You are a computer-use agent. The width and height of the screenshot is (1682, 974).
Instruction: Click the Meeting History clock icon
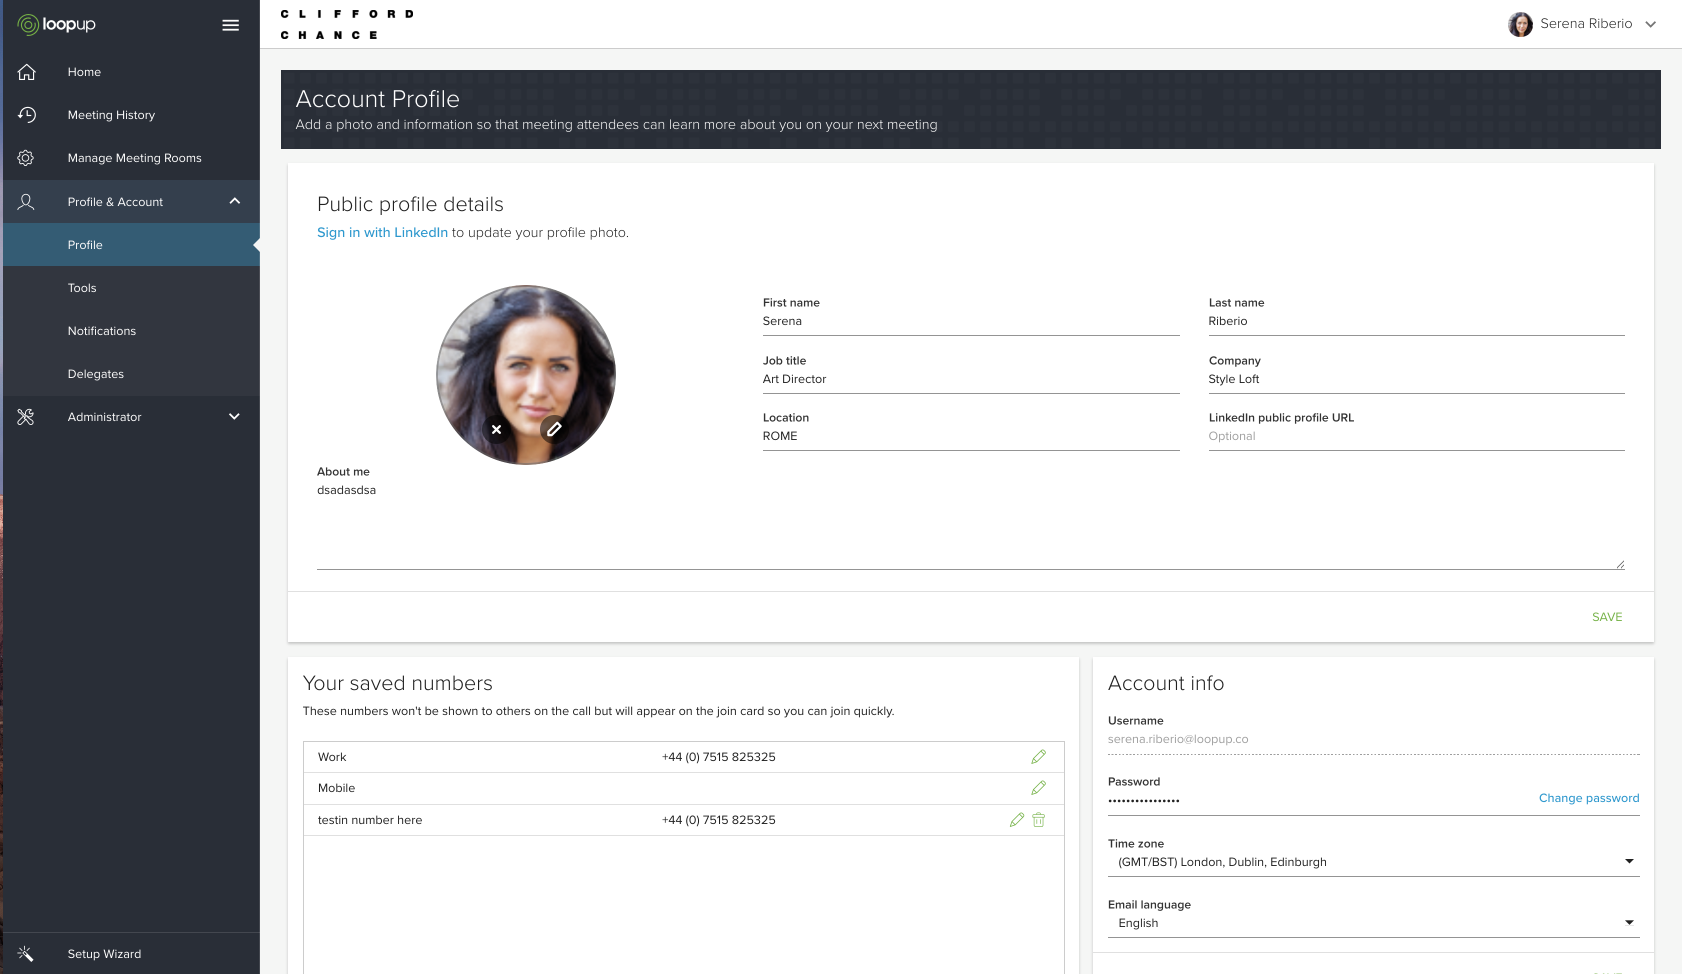(27, 115)
